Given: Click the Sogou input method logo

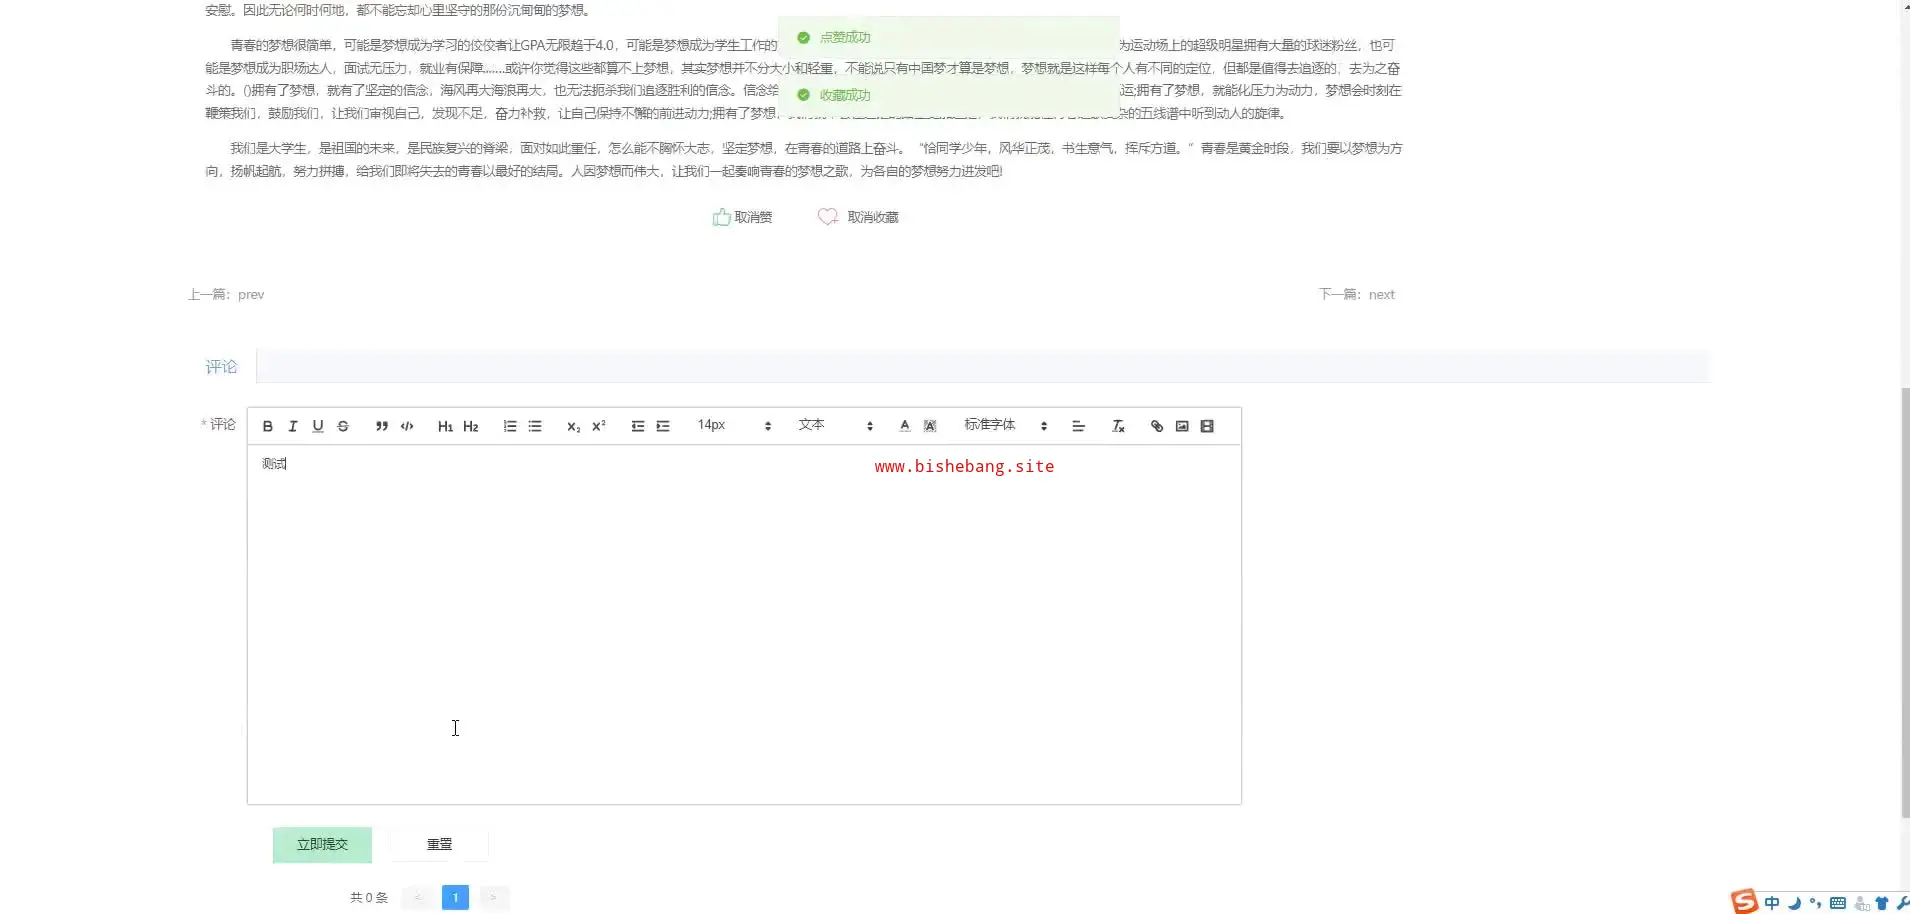Looking at the screenshot, I should pyautogui.click(x=1744, y=902).
